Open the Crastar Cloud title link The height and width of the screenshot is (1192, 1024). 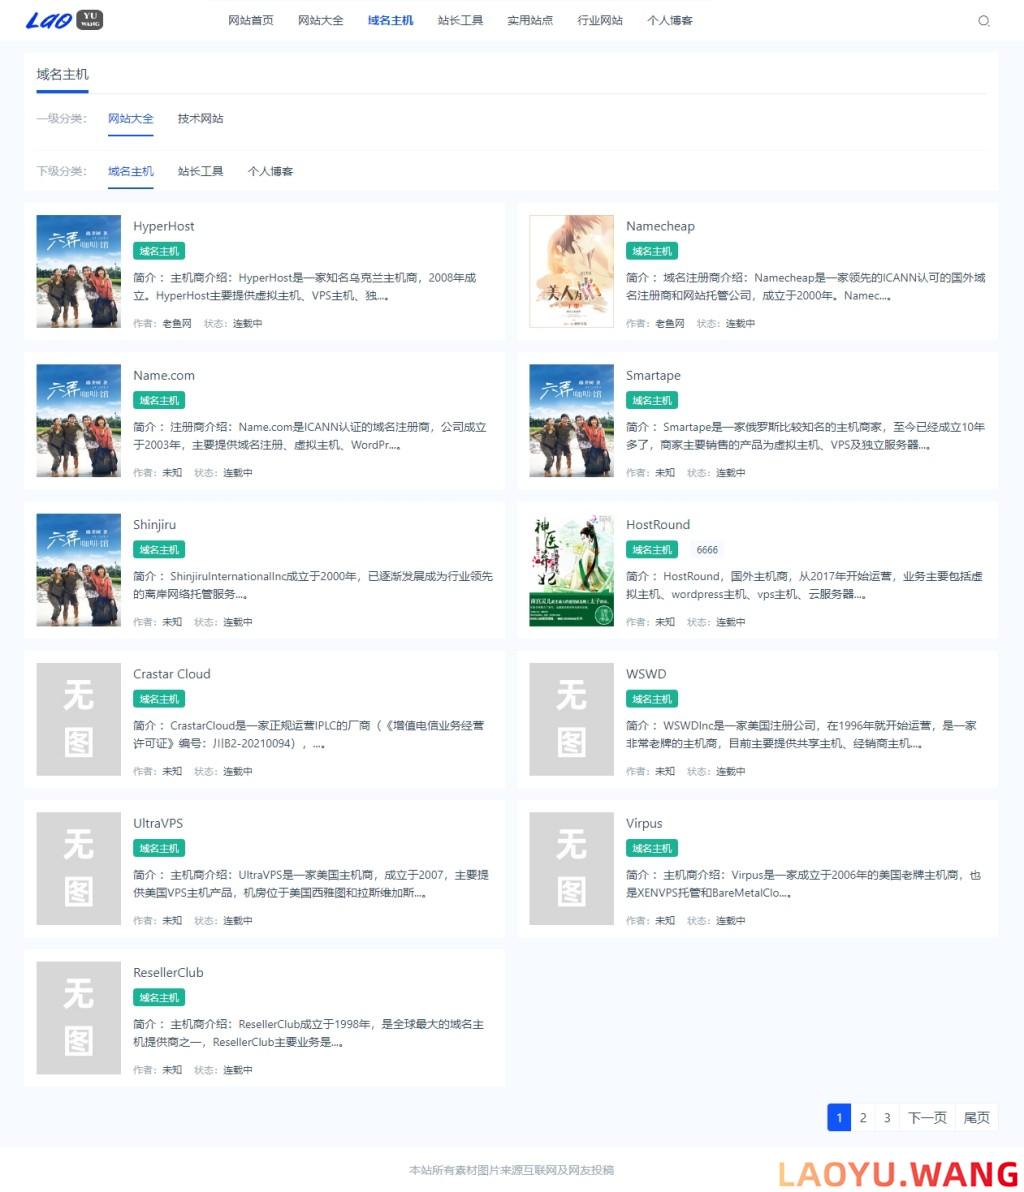point(172,674)
